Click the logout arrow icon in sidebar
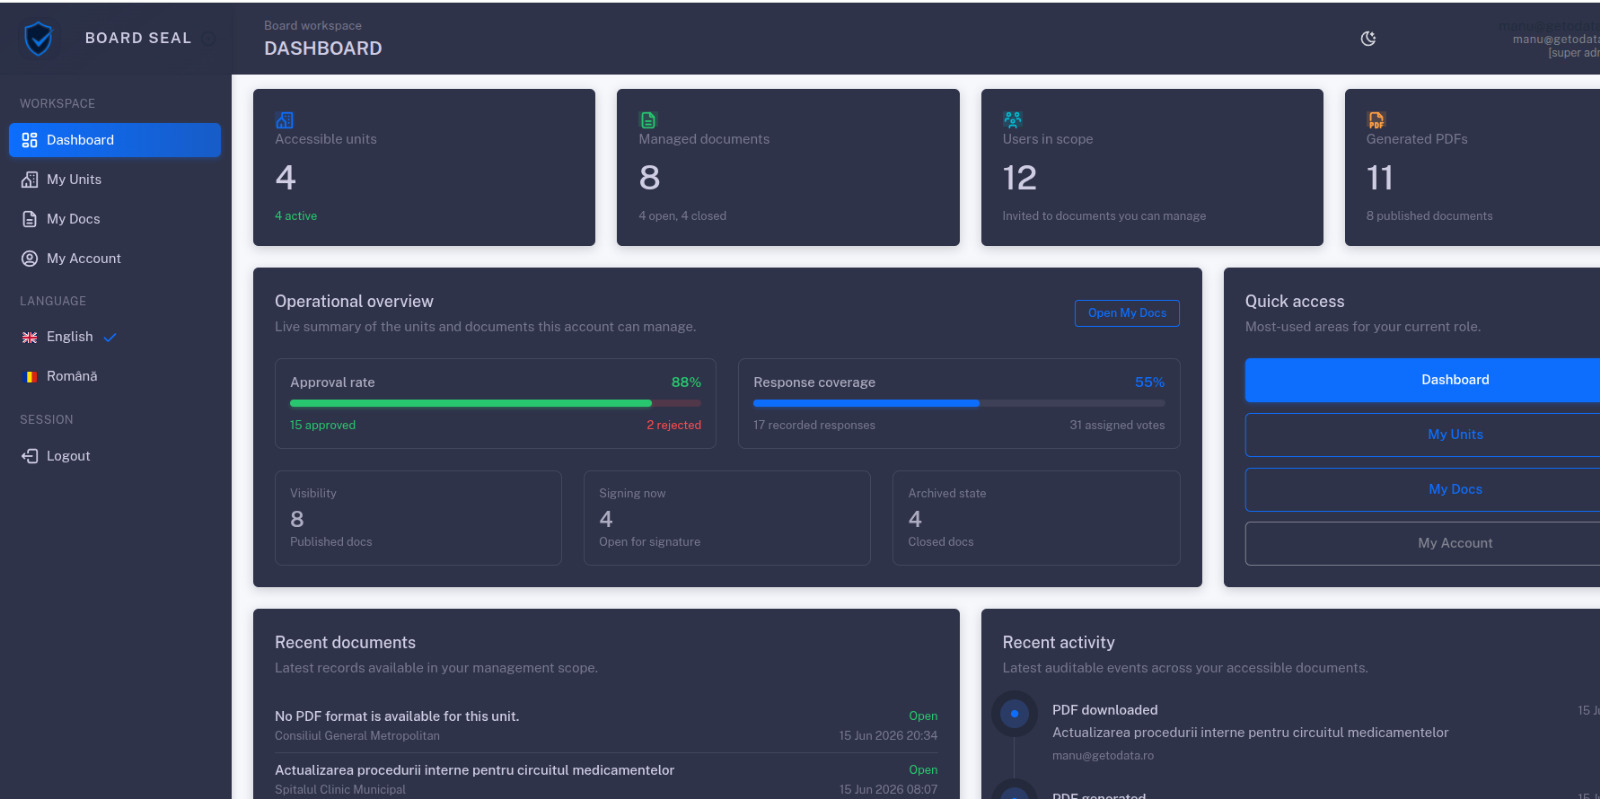The width and height of the screenshot is (1600, 799). click(x=30, y=456)
